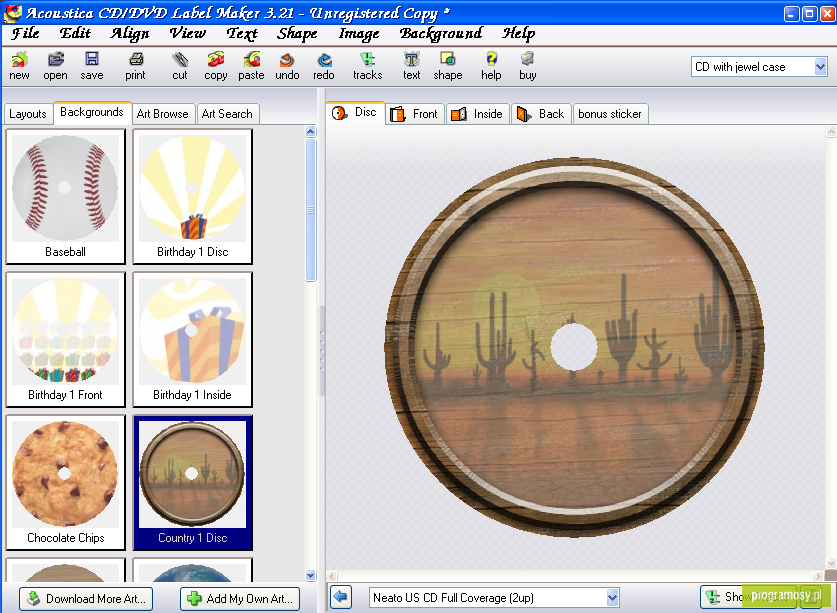Paste using the paste toolbar icon
The height and width of the screenshot is (613, 837).
(x=251, y=66)
